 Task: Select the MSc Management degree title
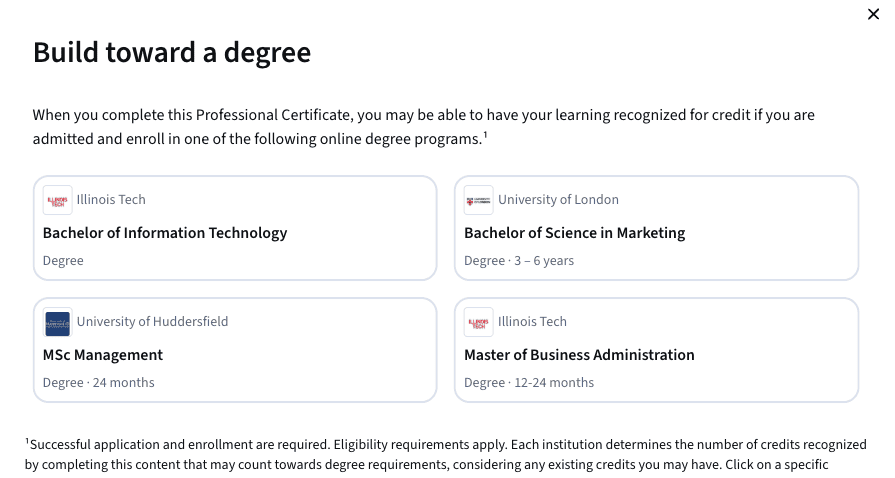coord(103,355)
